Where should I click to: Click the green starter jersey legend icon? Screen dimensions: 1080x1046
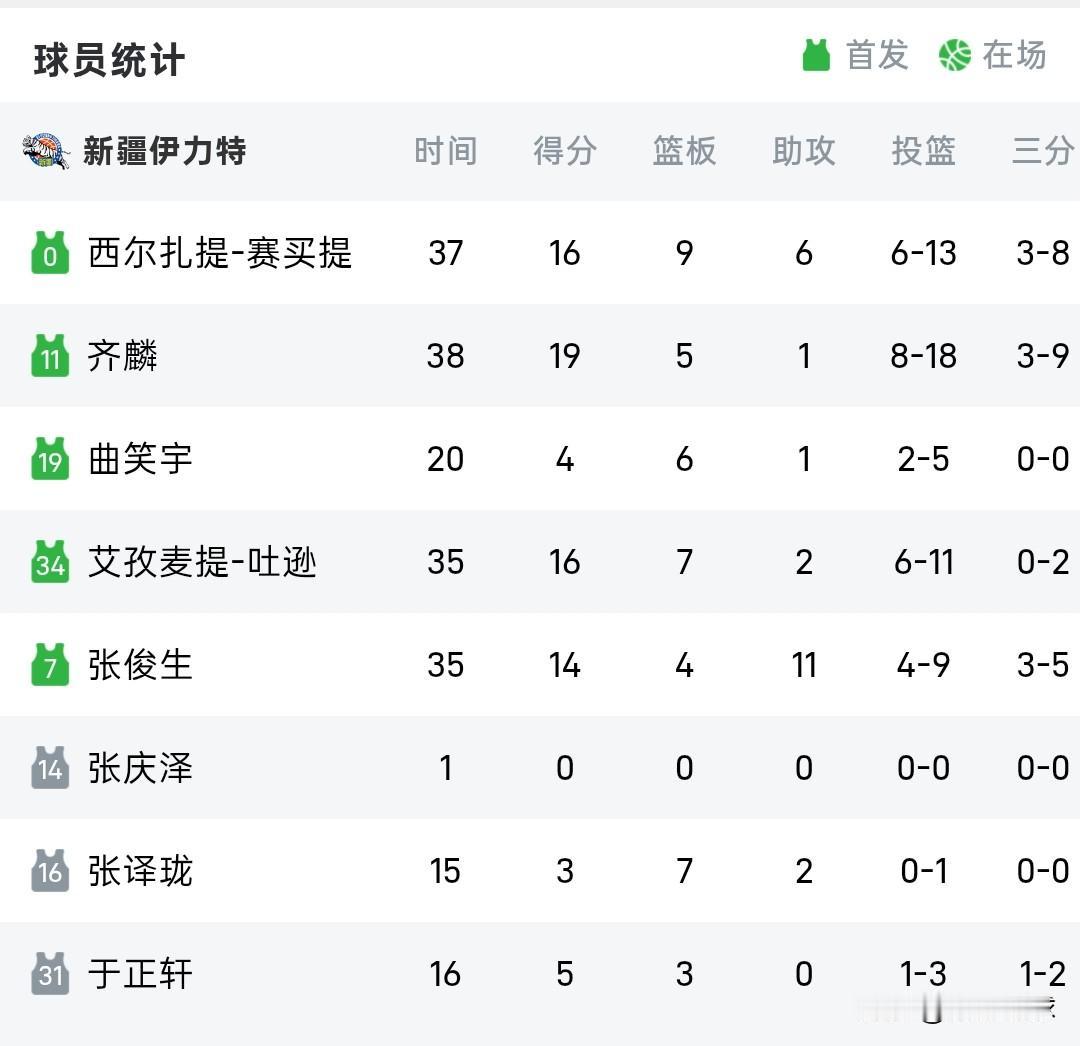tap(816, 55)
